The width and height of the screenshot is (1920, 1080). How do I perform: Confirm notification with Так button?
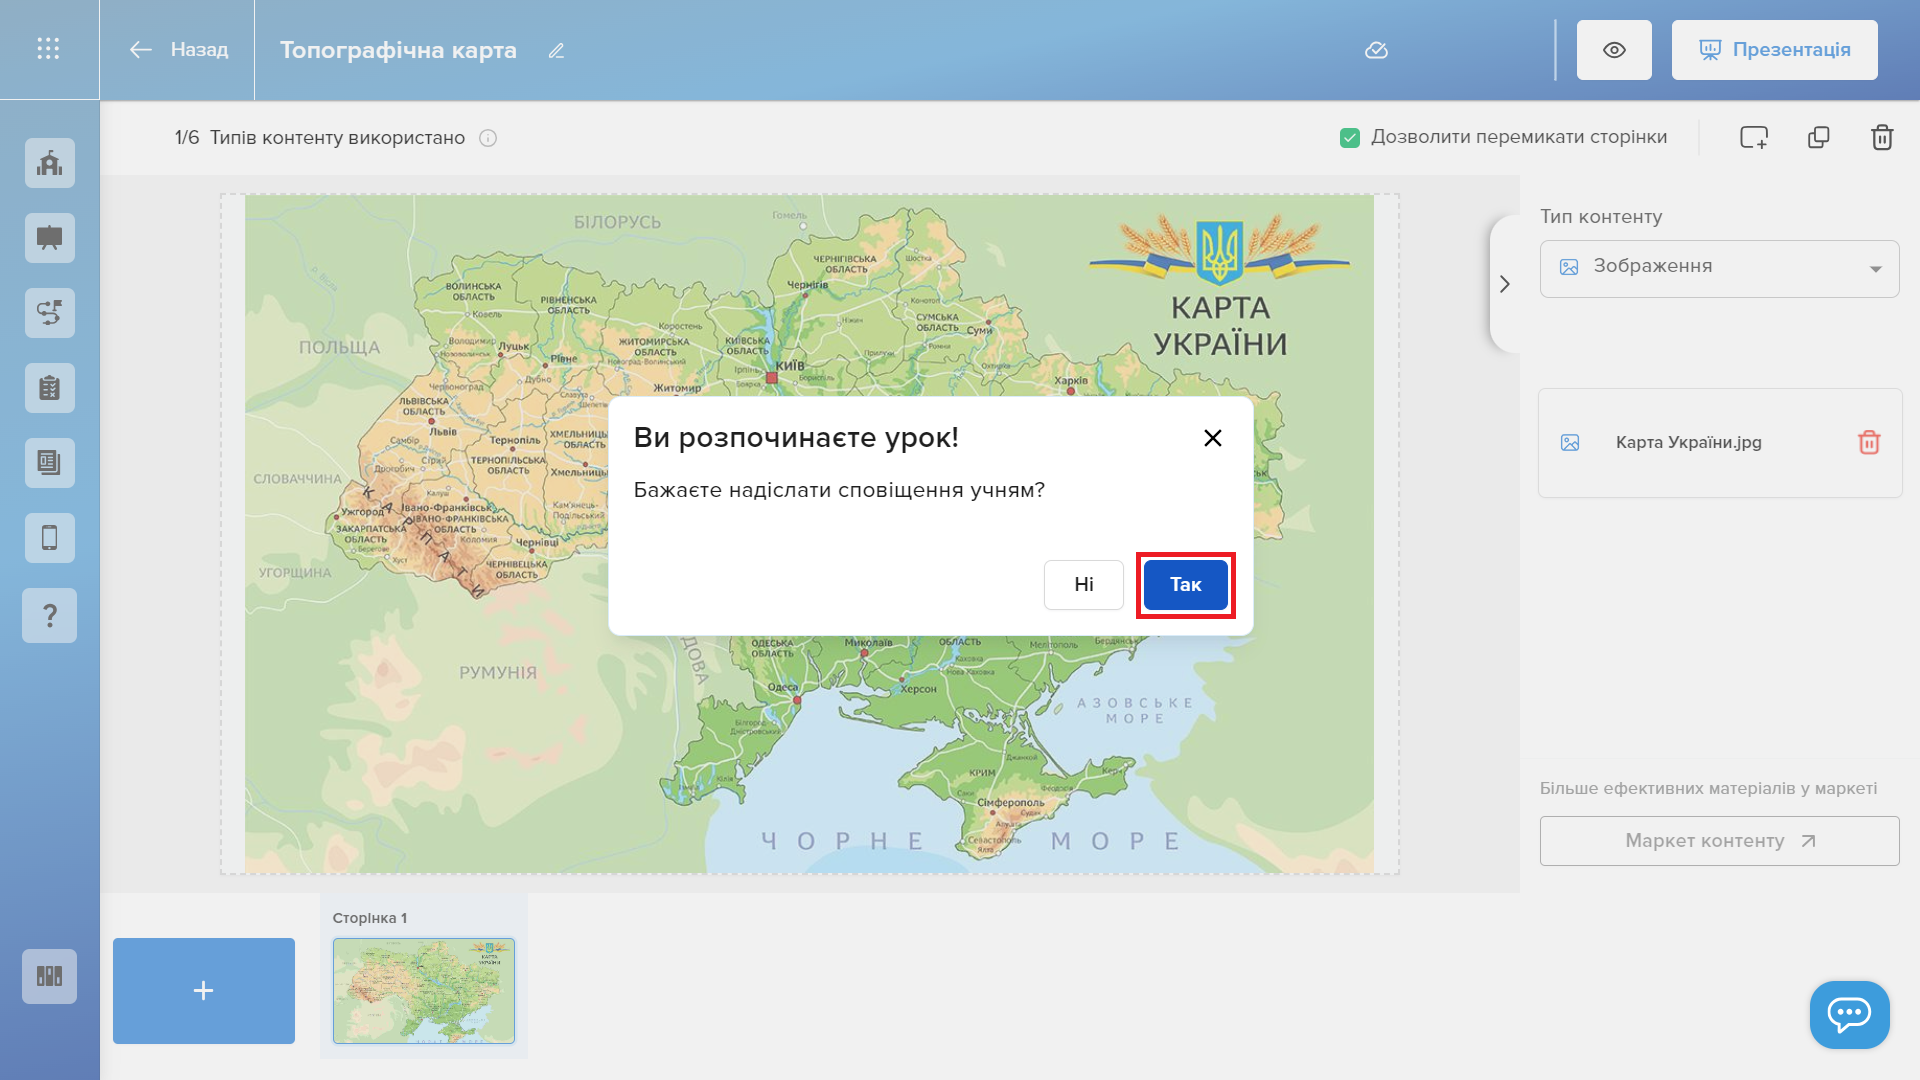pos(1185,585)
